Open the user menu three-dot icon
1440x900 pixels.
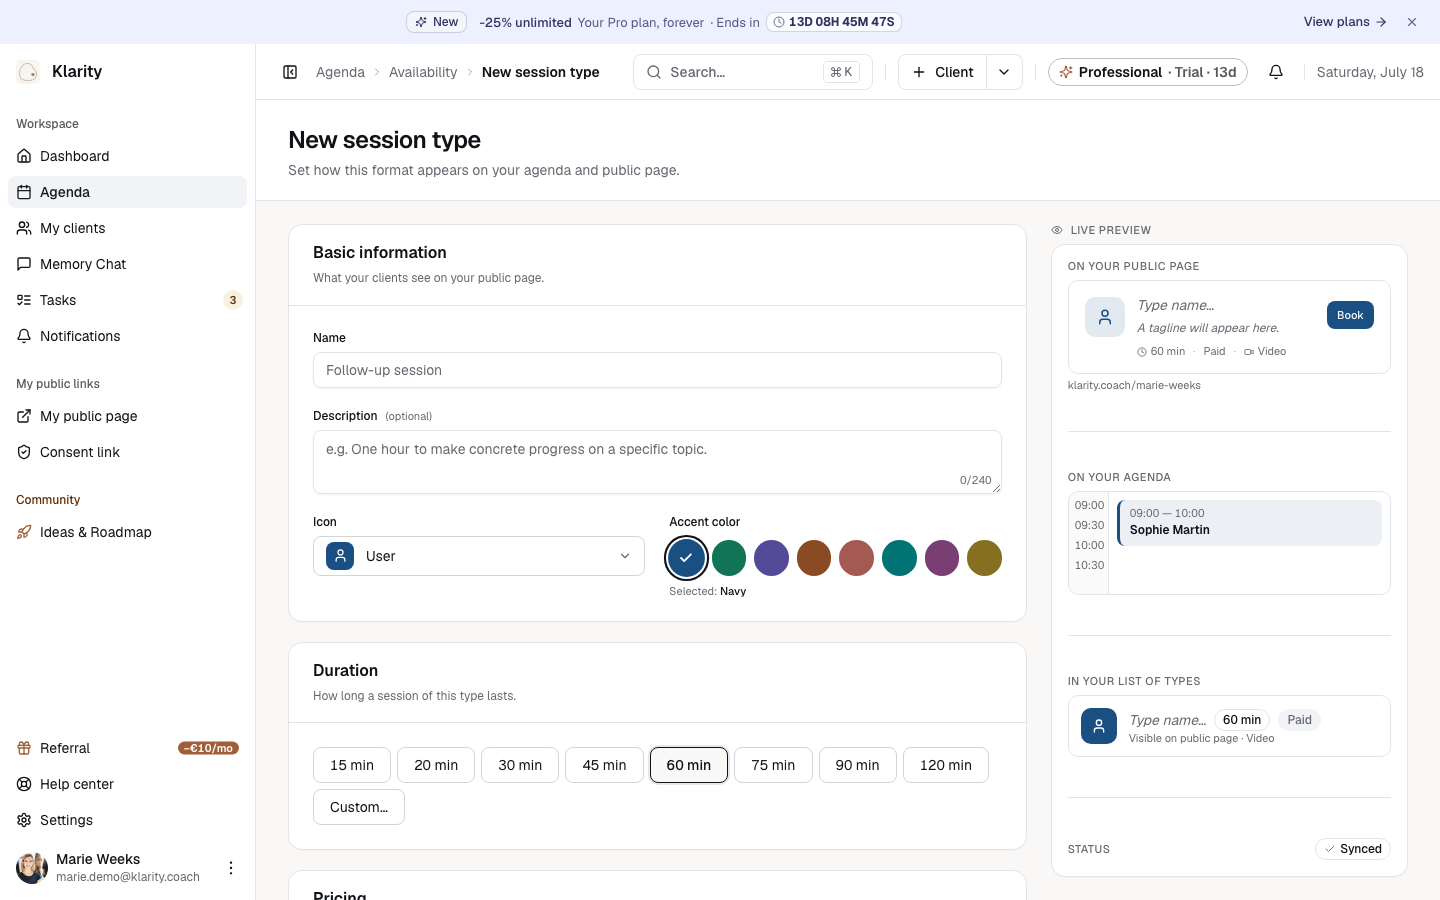pyautogui.click(x=231, y=868)
